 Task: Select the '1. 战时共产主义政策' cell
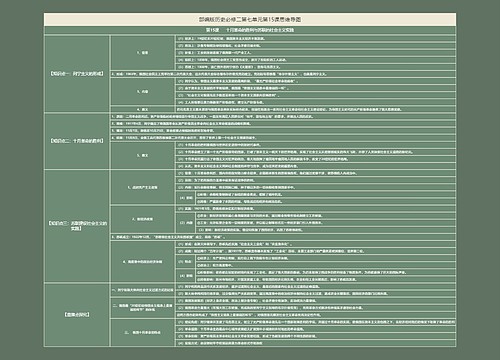pyautogui.click(x=143, y=188)
